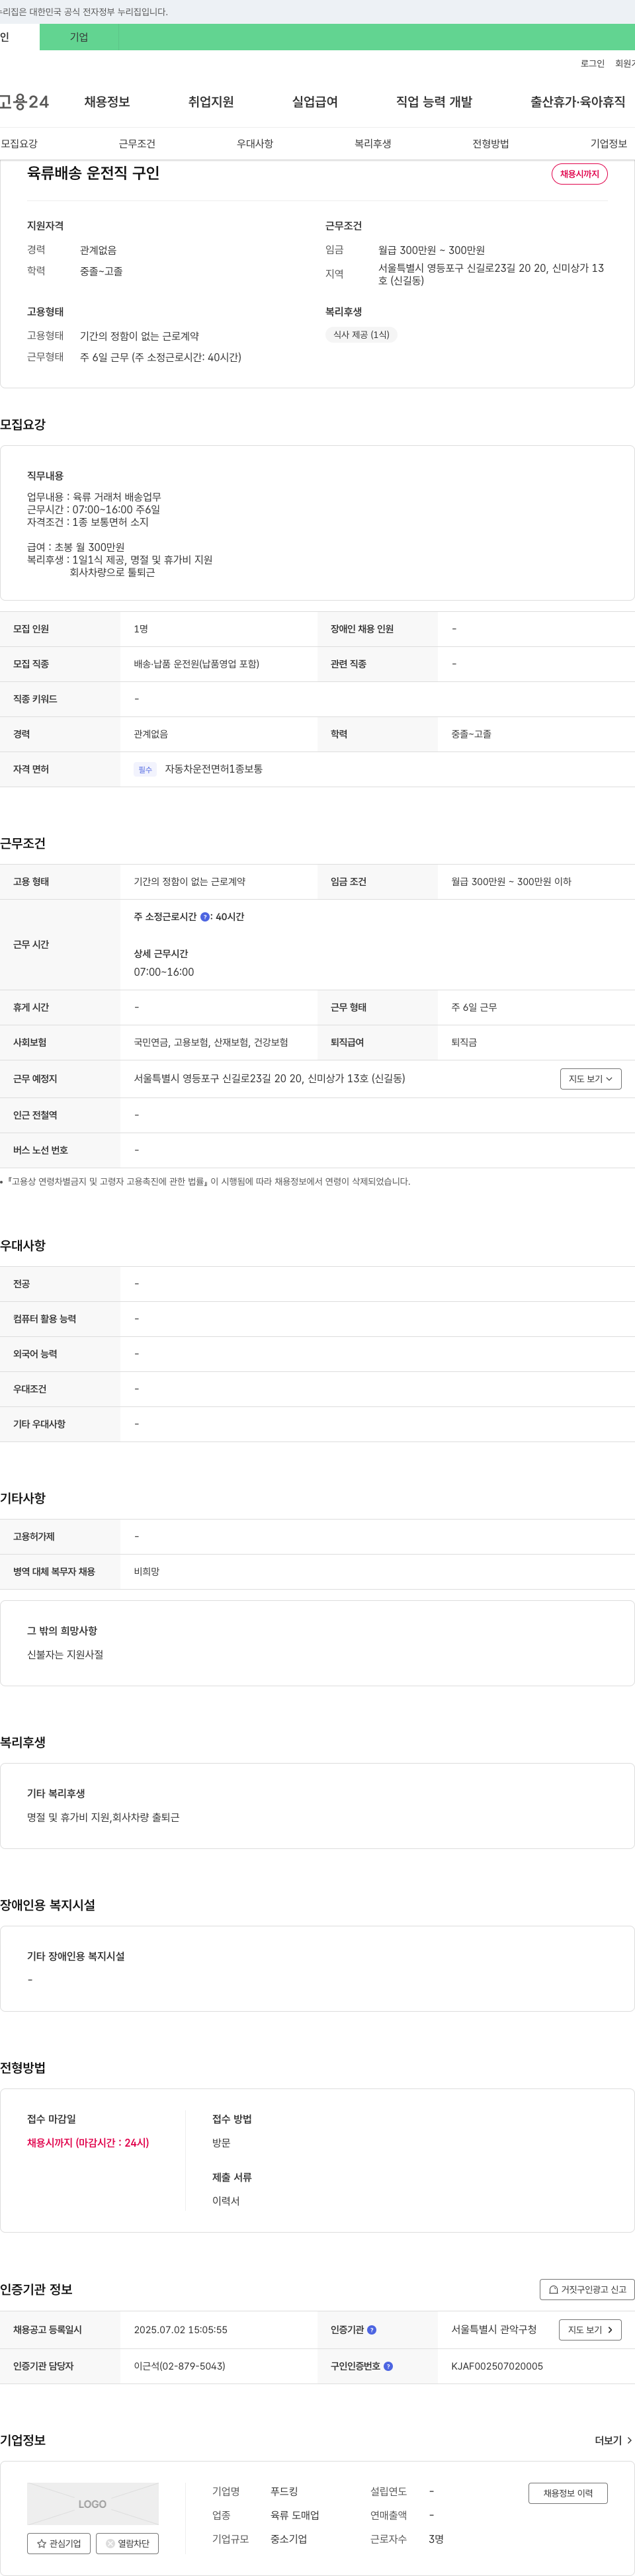This screenshot has width=635, height=2576.
Task: Click info icon beside 인증기관 label
Action: (x=372, y=2330)
